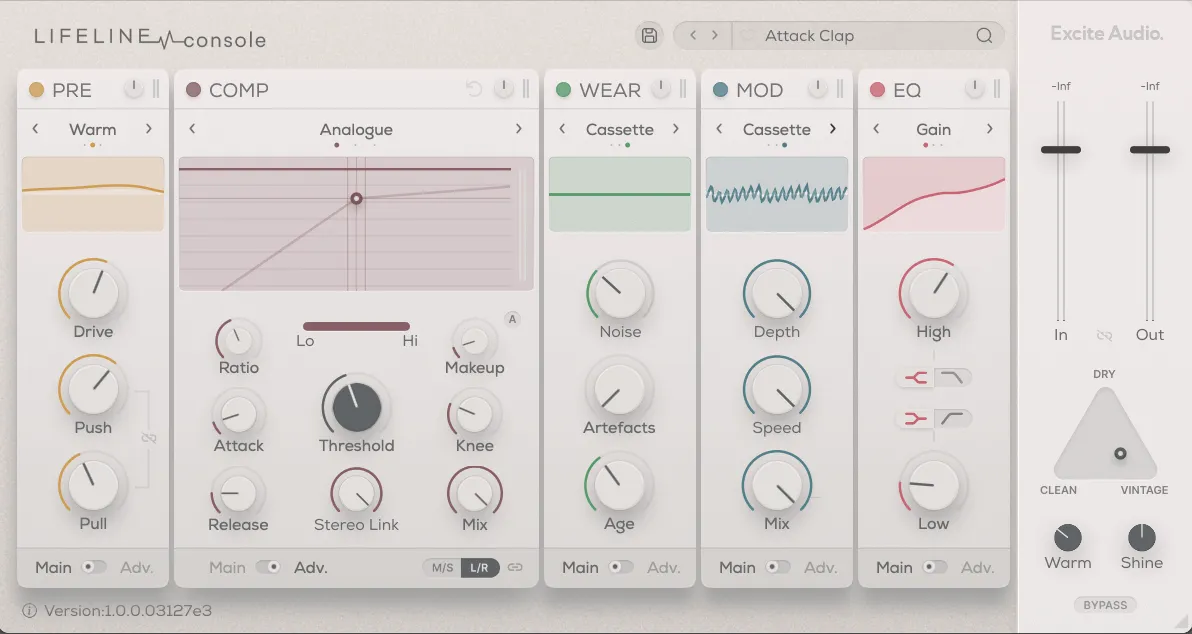This screenshot has width=1192, height=634.
Task: Save preset with the floppy disk icon
Action: [649, 36]
